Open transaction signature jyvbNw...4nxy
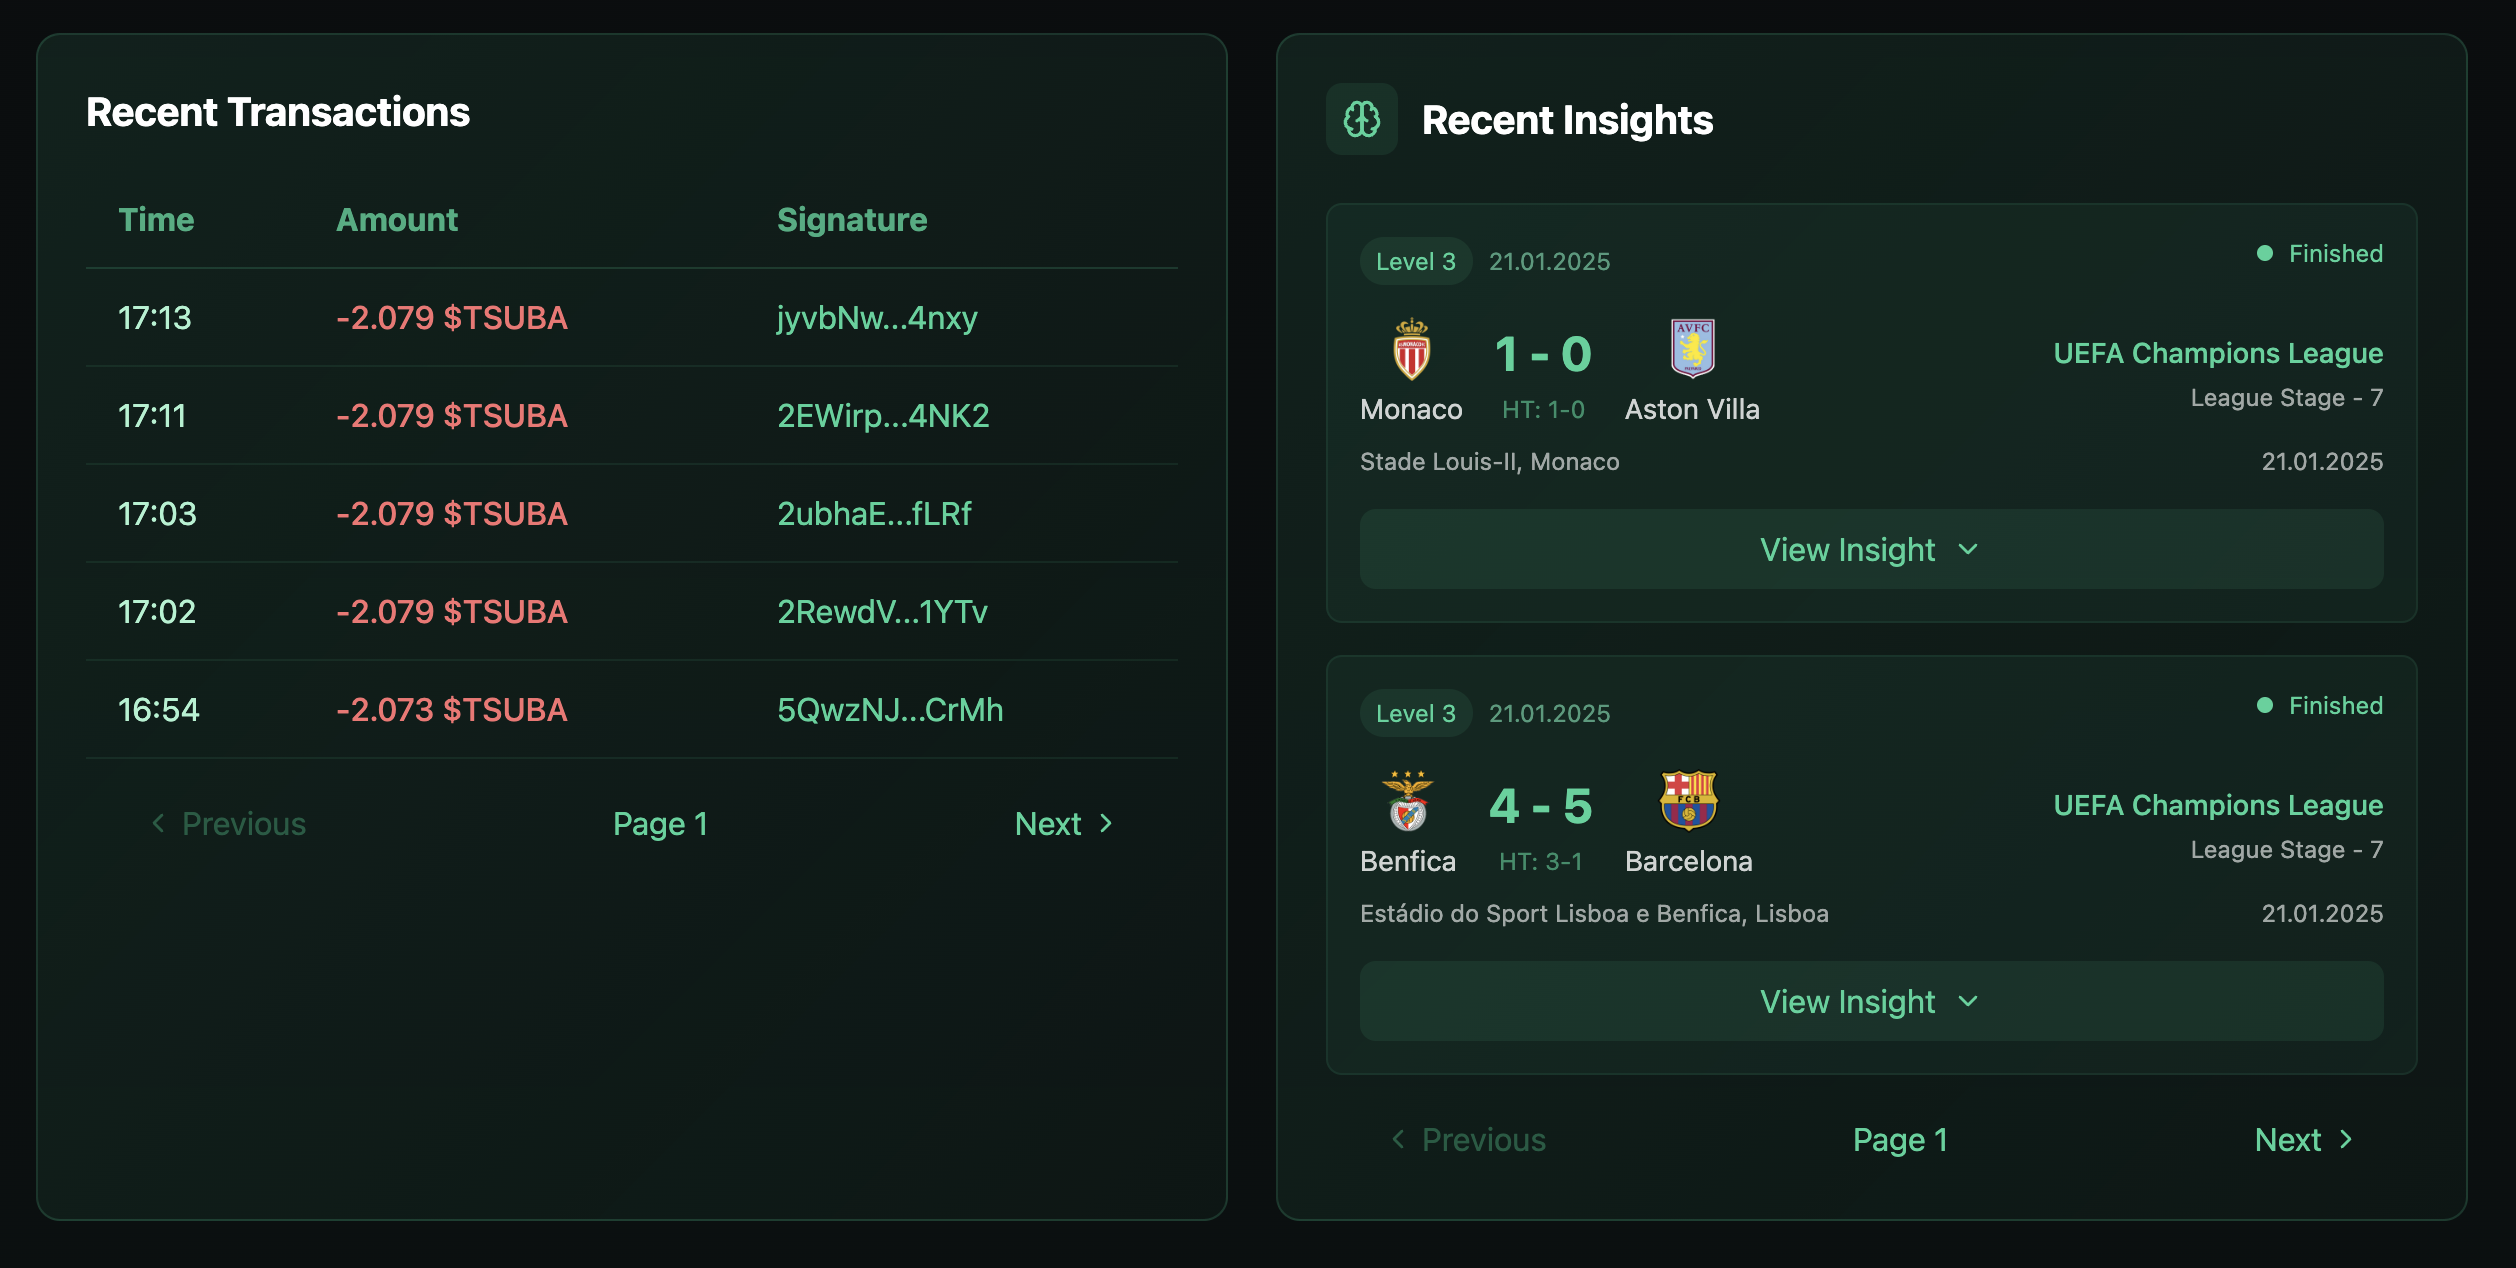The height and width of the screenshot is (1268, 2516). click(877, 317)
